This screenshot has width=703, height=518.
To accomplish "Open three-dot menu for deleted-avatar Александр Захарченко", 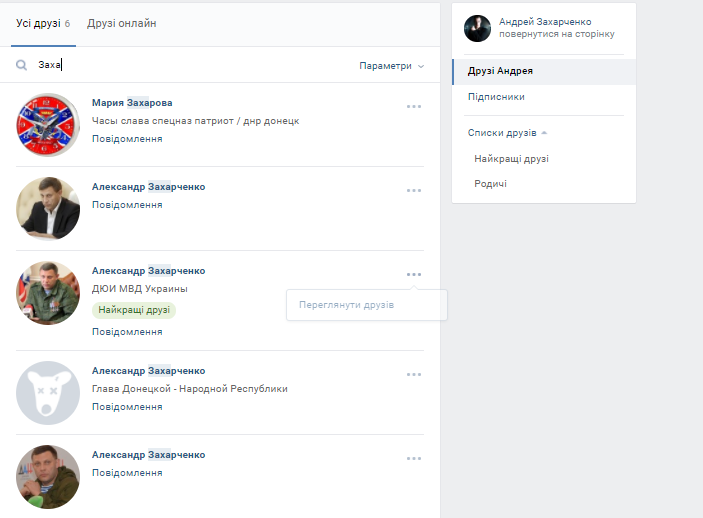I will (414, 374).
